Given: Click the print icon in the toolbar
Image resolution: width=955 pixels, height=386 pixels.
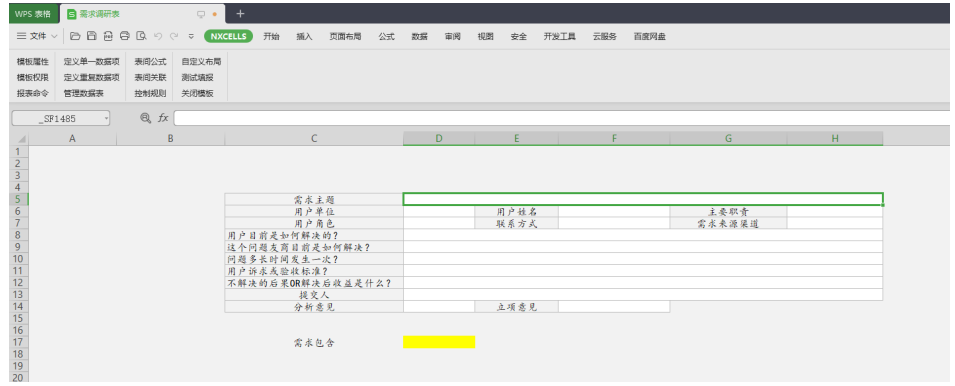Looking at the screenshot, I should 124,37.
